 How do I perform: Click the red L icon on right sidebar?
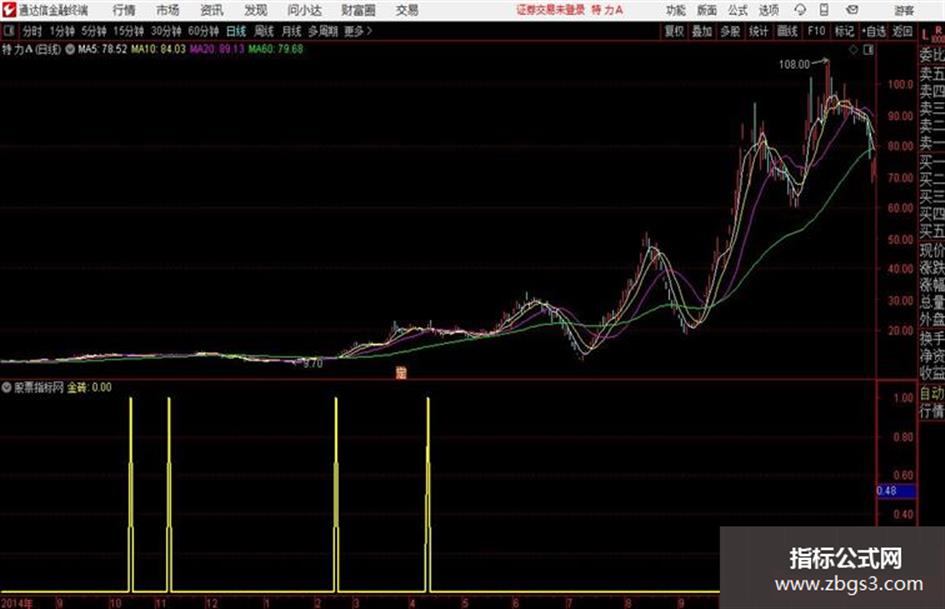(925, 35)
